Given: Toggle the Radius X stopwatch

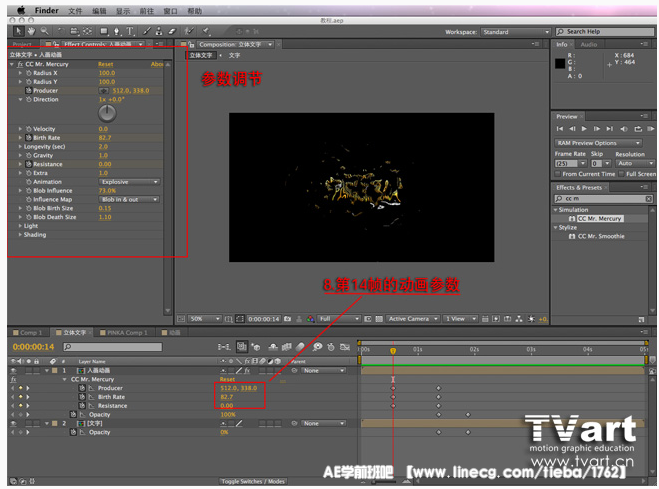Looking at the screenshot, I should 29,73.
